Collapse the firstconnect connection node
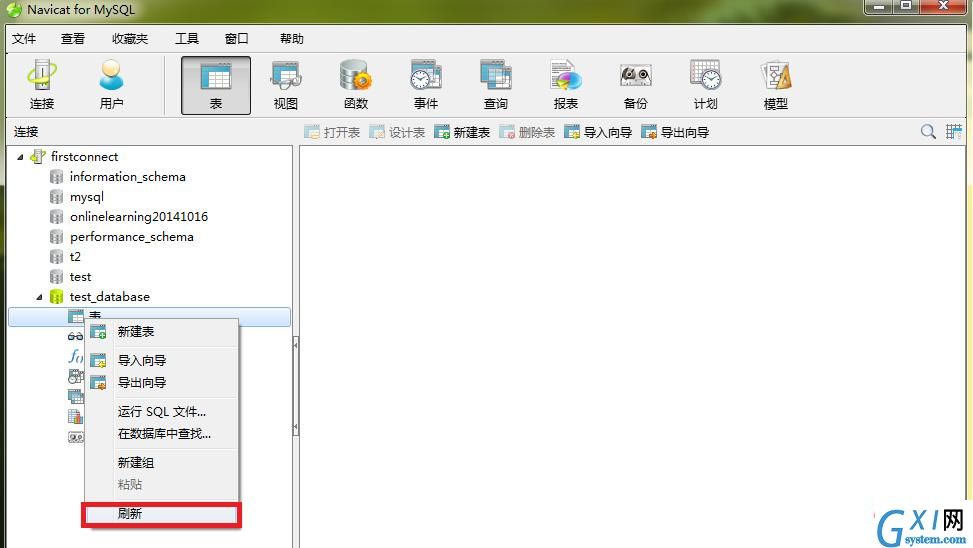Viewport: 973px width, 548px height. pos(20,157)
